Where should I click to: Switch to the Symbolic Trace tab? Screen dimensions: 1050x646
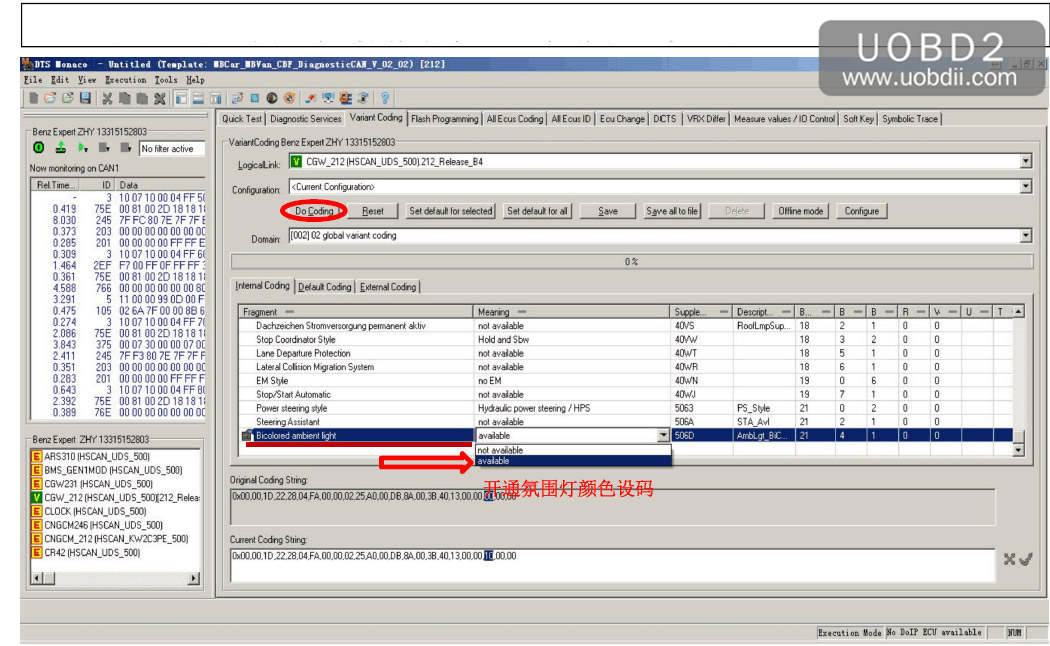[x=909, y=118]
